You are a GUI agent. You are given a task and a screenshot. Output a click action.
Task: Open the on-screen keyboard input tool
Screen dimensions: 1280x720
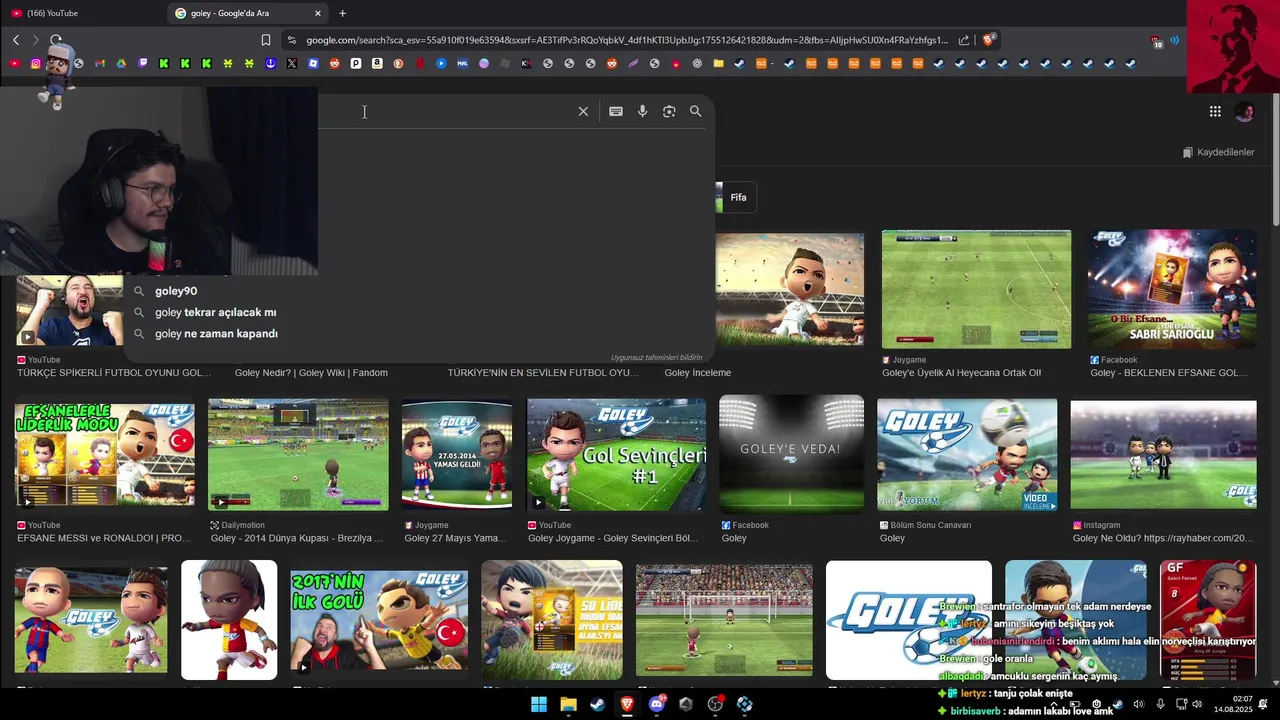tap(616, 111)
